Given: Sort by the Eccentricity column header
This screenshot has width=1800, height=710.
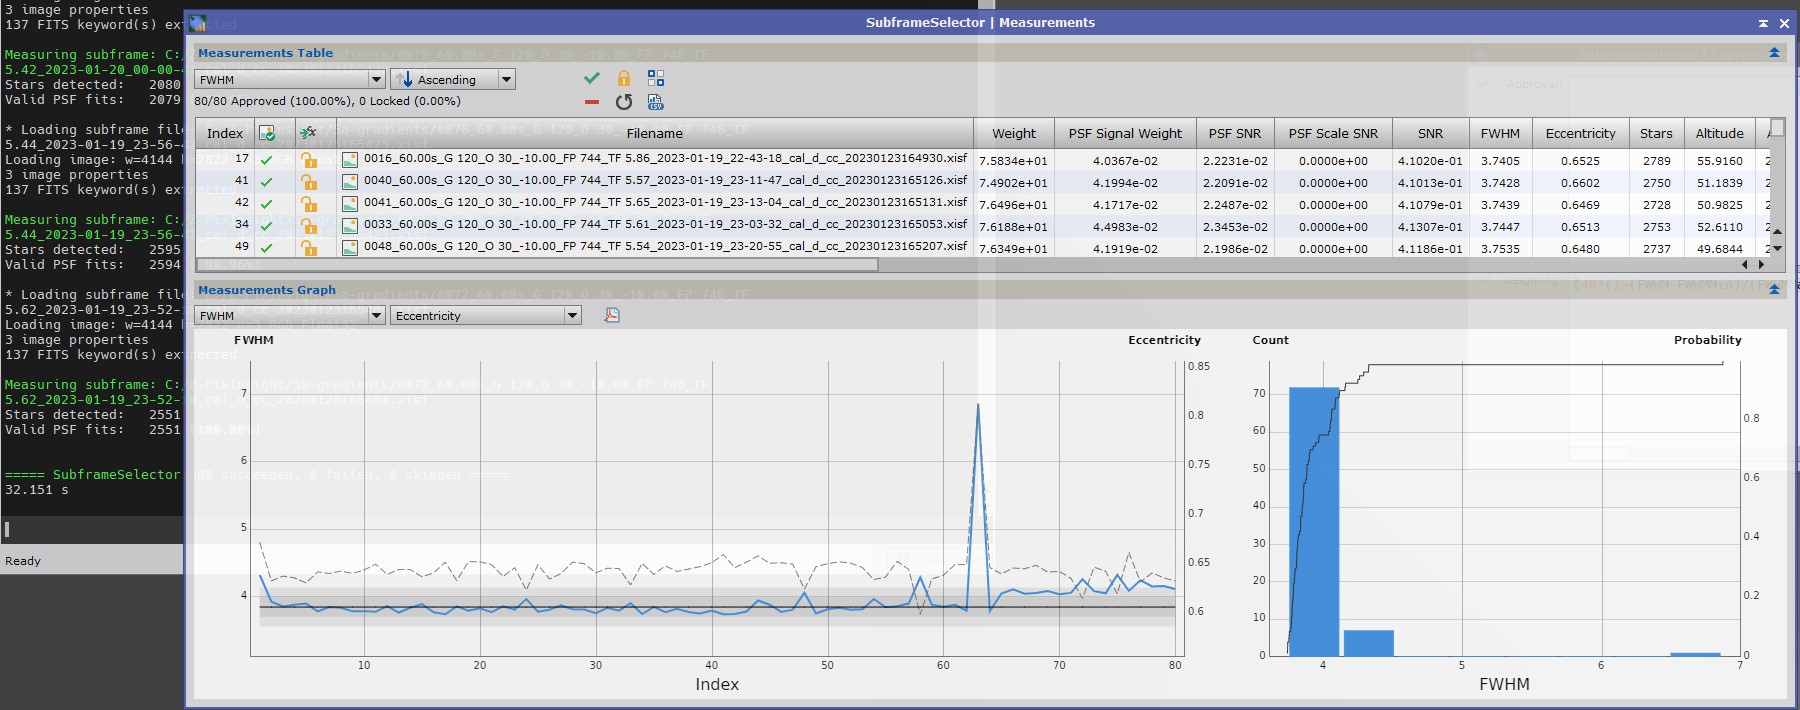Looking at the screenshot, I should tap(1580, 133).
